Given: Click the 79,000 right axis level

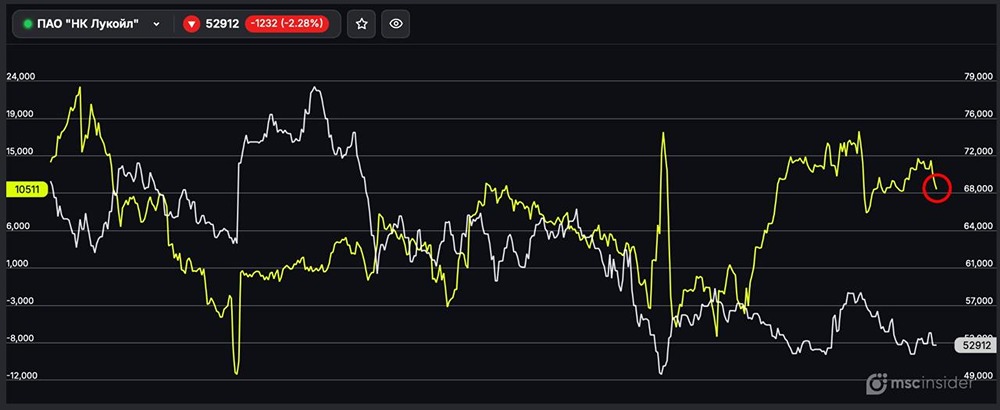Looking at the screenshot, I should [x=978, y=77].
